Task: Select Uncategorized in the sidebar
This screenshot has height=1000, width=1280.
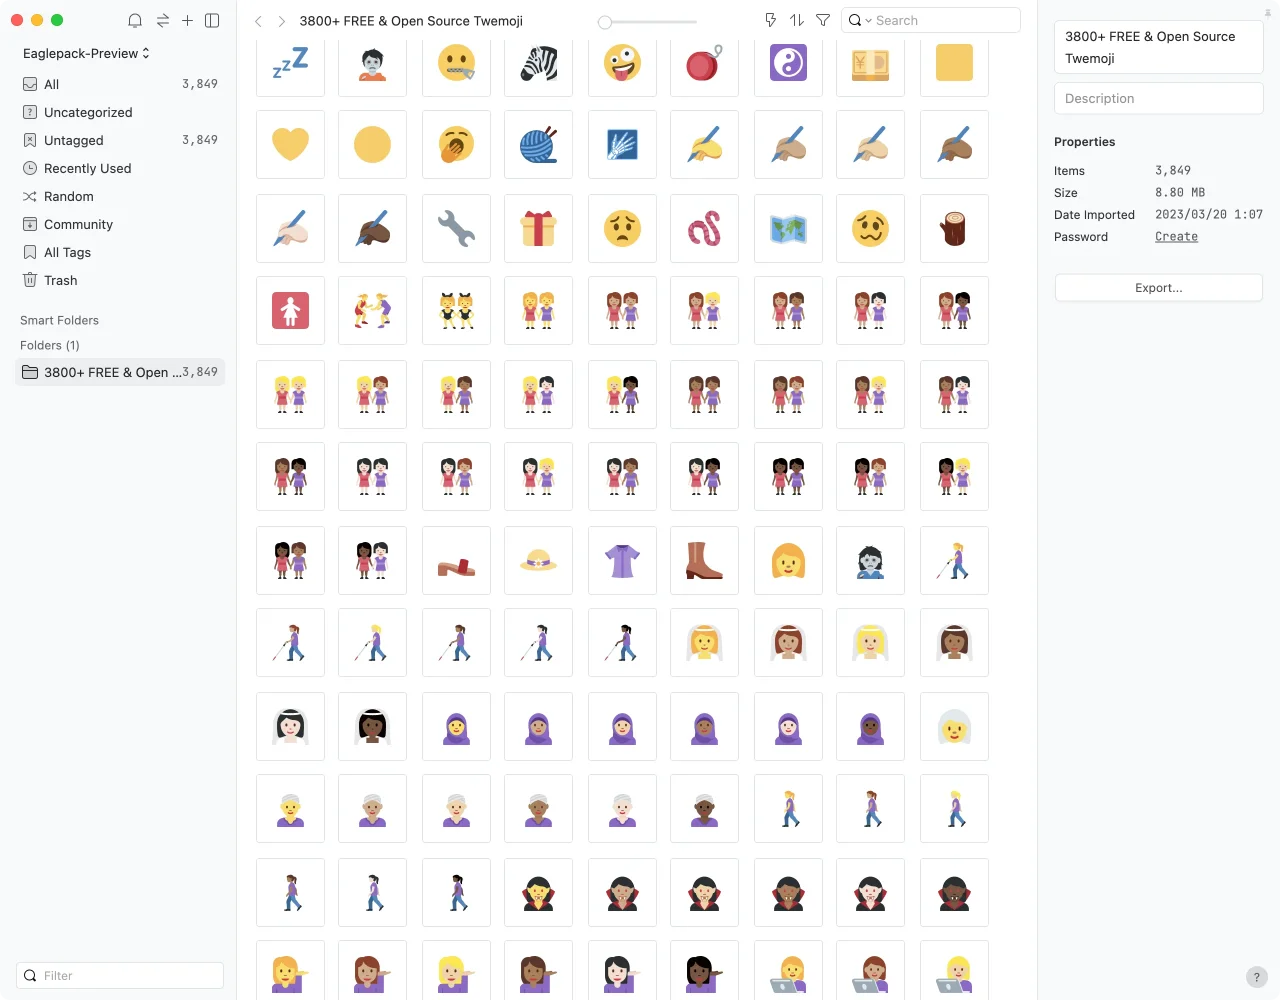Action: coord(120,112)
